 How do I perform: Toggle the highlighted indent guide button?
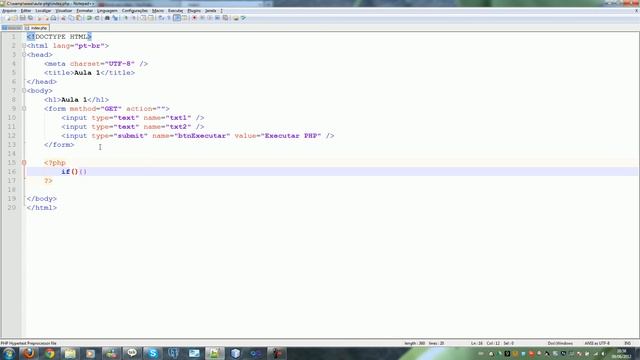(177, 18)
